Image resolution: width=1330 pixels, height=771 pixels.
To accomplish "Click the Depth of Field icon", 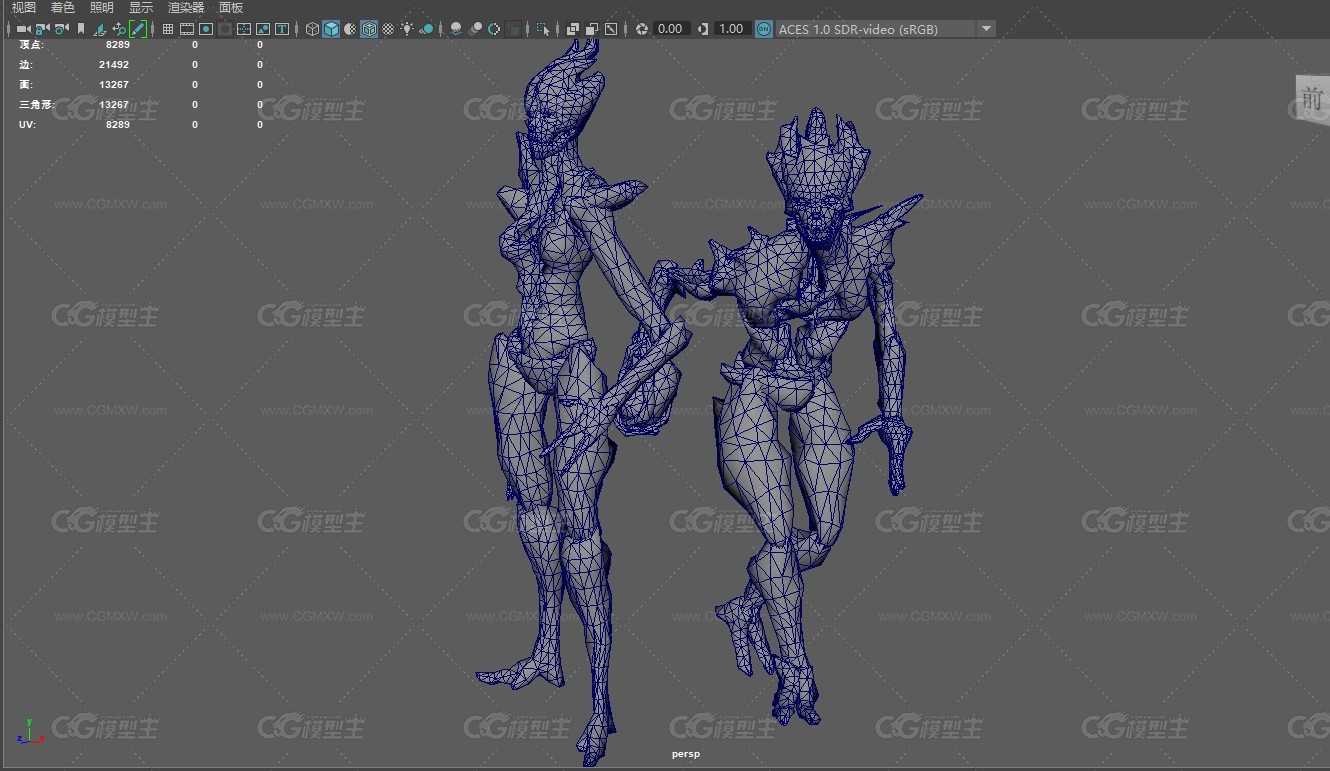I will (x=513, y=29).
